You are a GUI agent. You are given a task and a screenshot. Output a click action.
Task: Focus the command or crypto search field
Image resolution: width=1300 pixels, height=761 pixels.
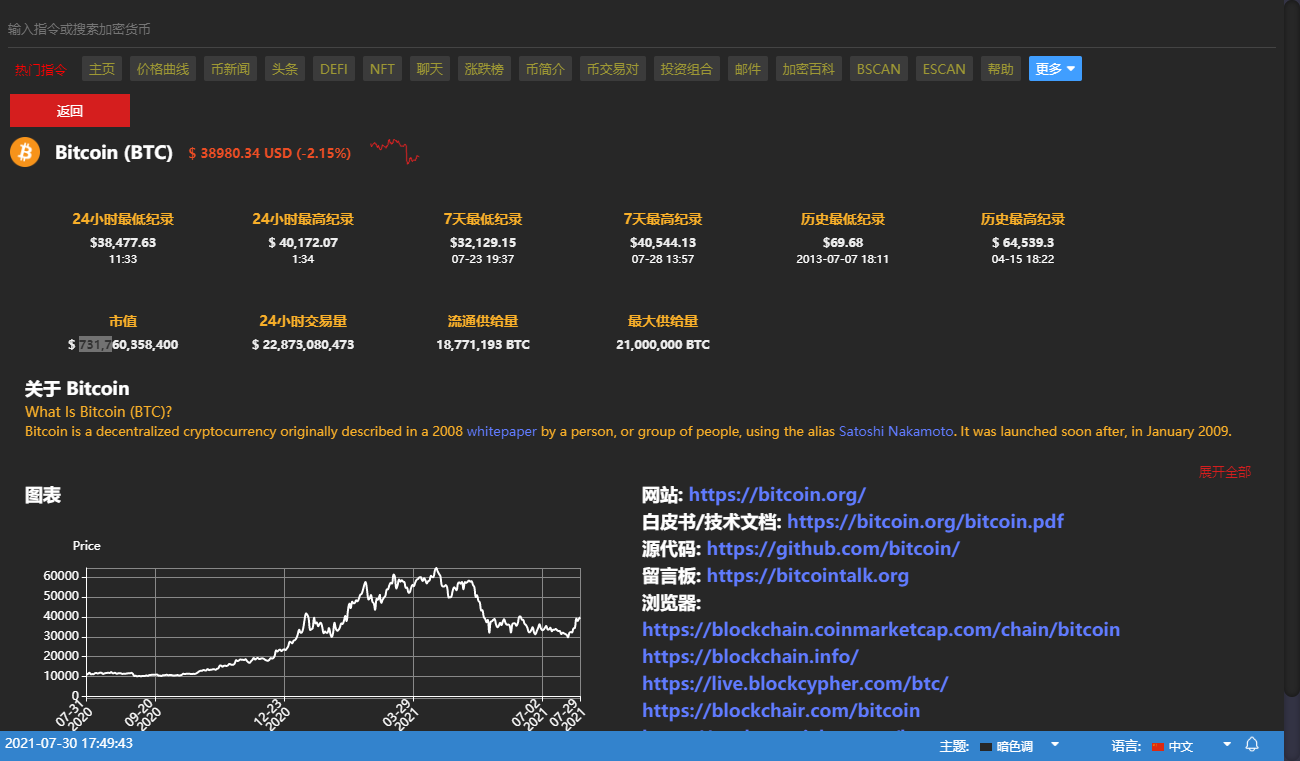pos(640,29)
